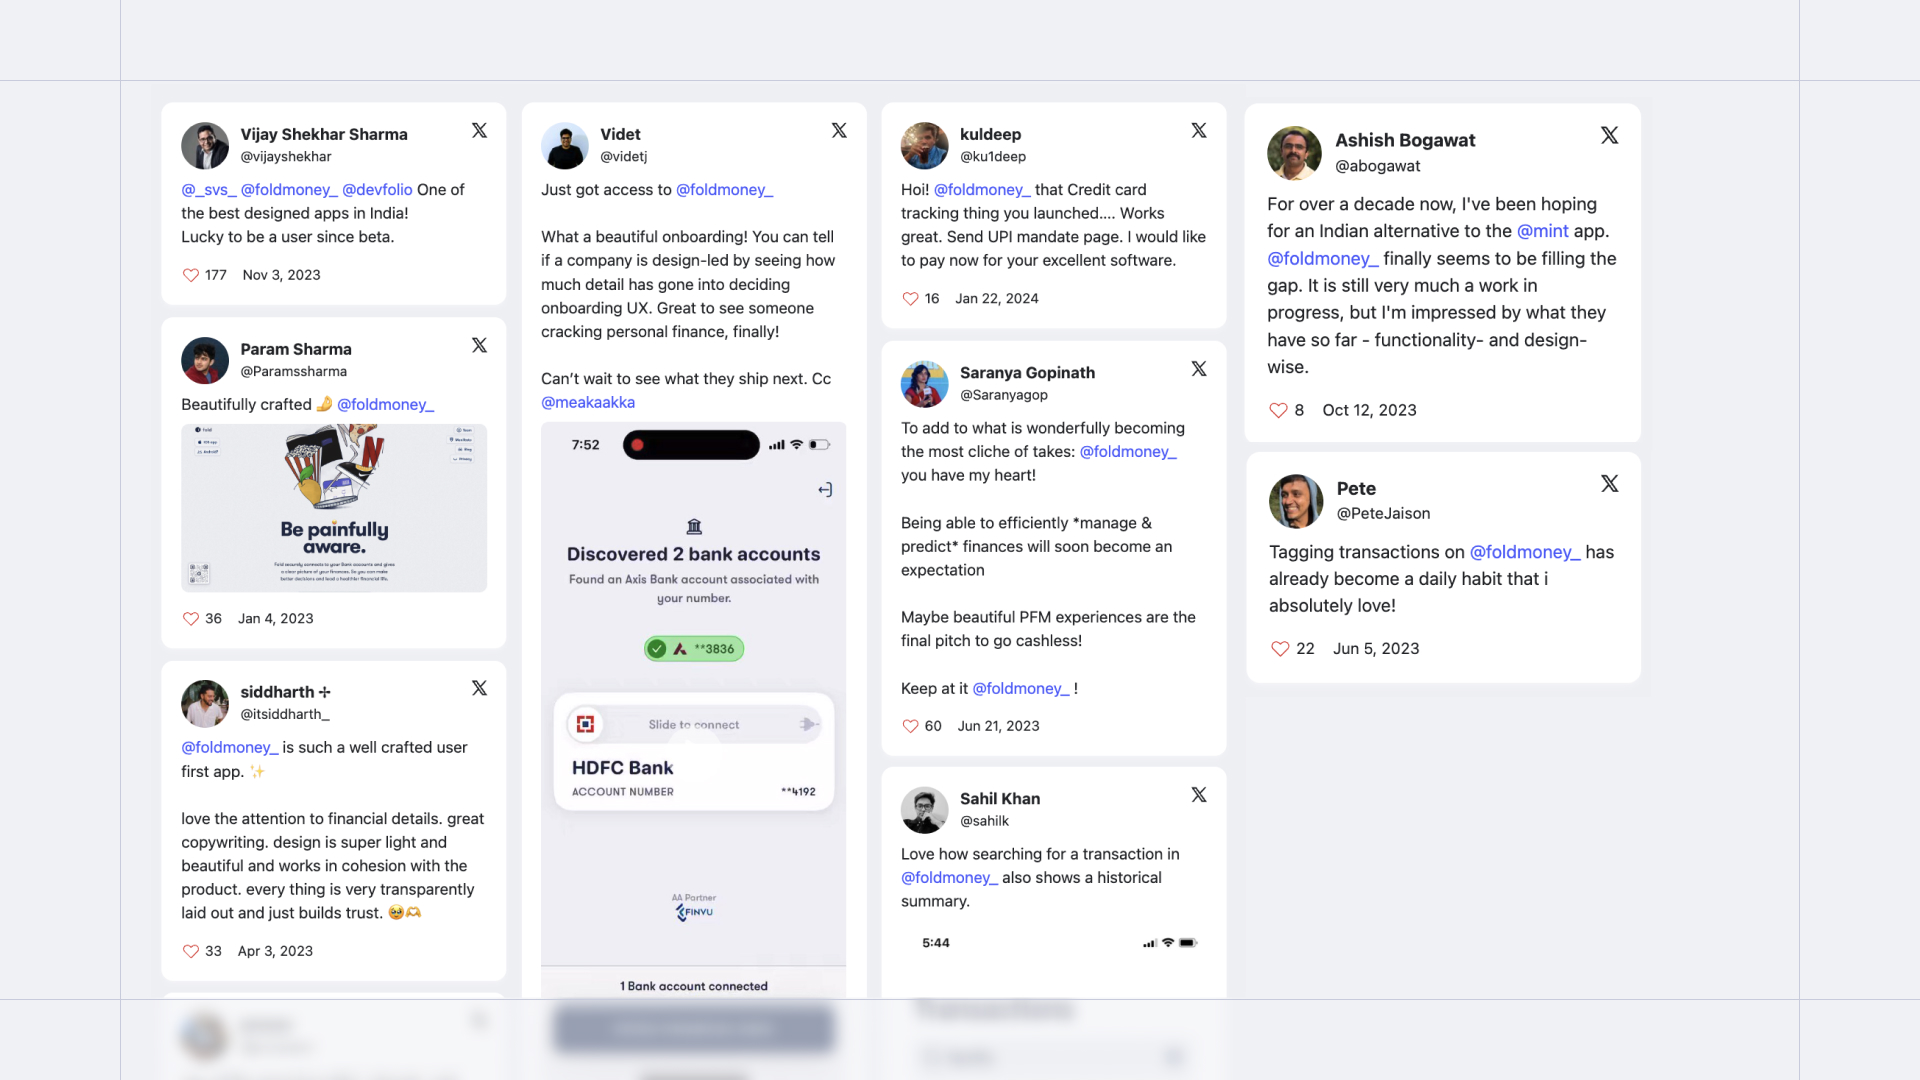Click the name 'Ashish Bogawat'
The width and height of the screenshot is (1920, 1080).
point(1405,140)
